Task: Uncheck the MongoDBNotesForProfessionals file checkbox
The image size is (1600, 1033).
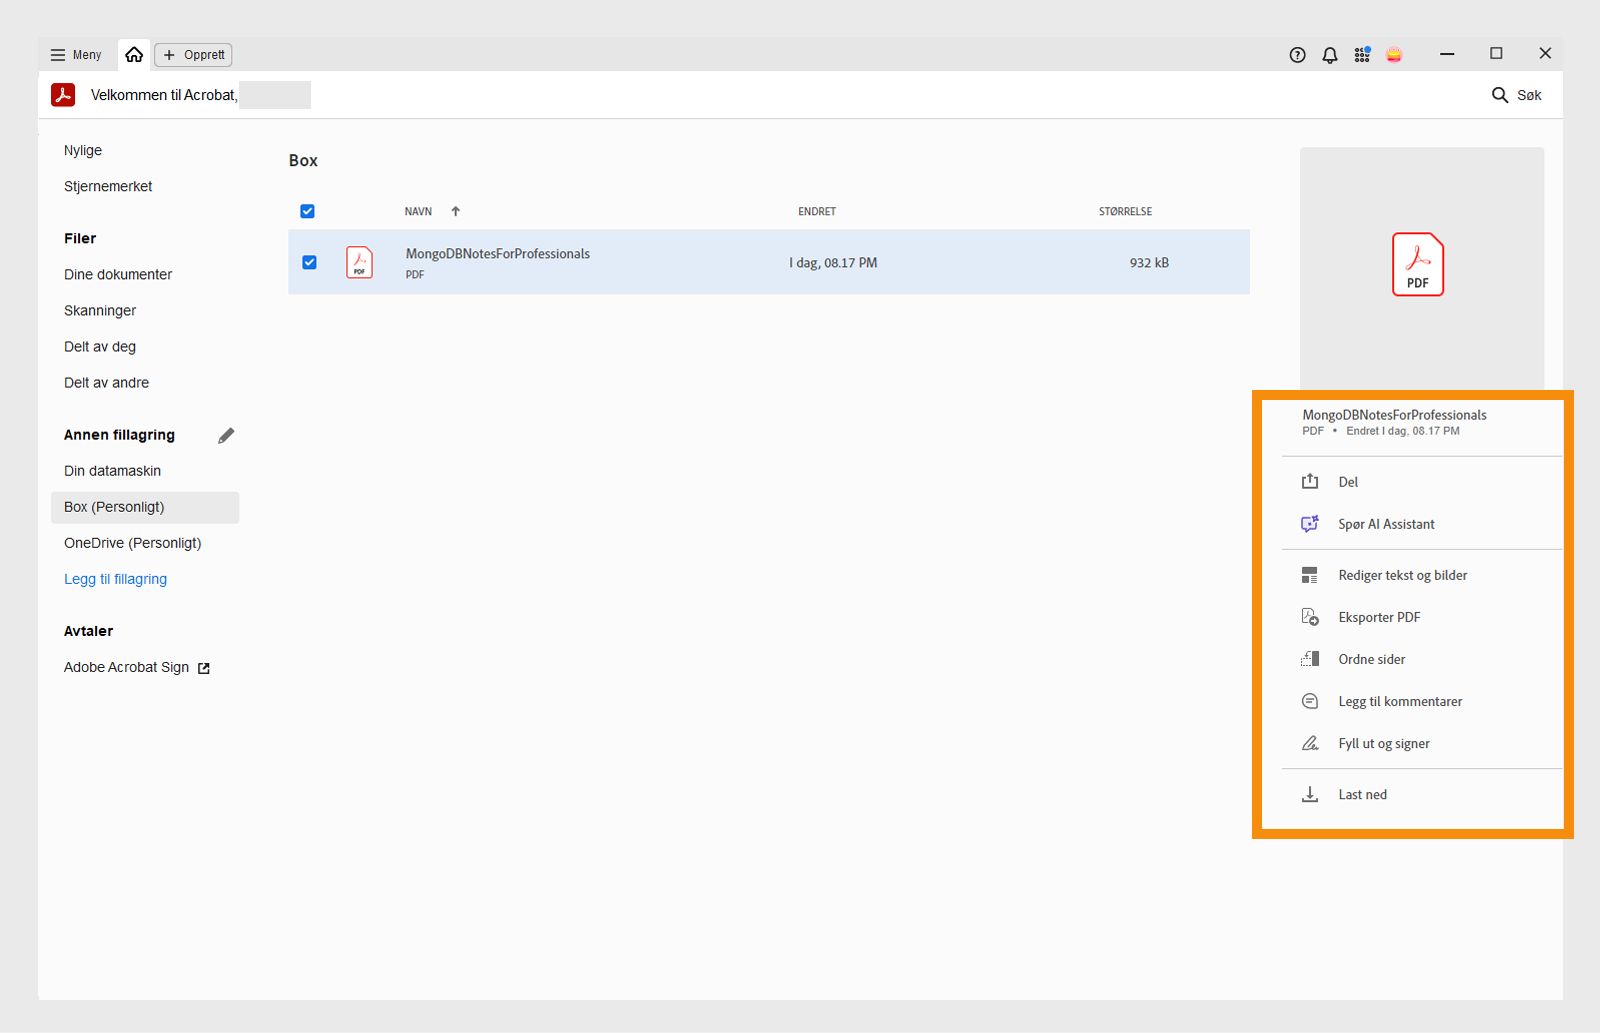Action: (309, 262)
